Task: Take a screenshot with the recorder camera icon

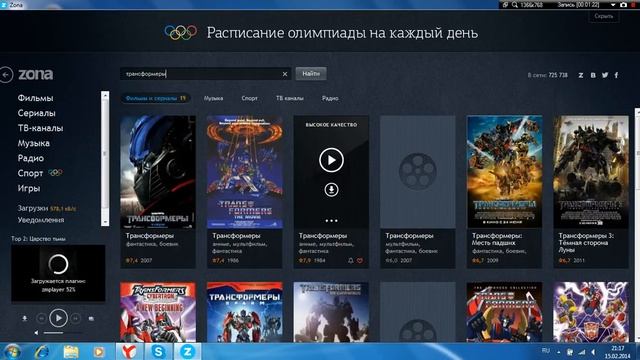Action: tap(623, 4)
